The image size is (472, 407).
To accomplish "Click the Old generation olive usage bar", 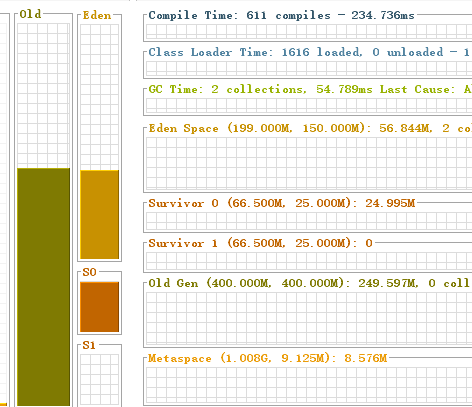I will [44, 287].
